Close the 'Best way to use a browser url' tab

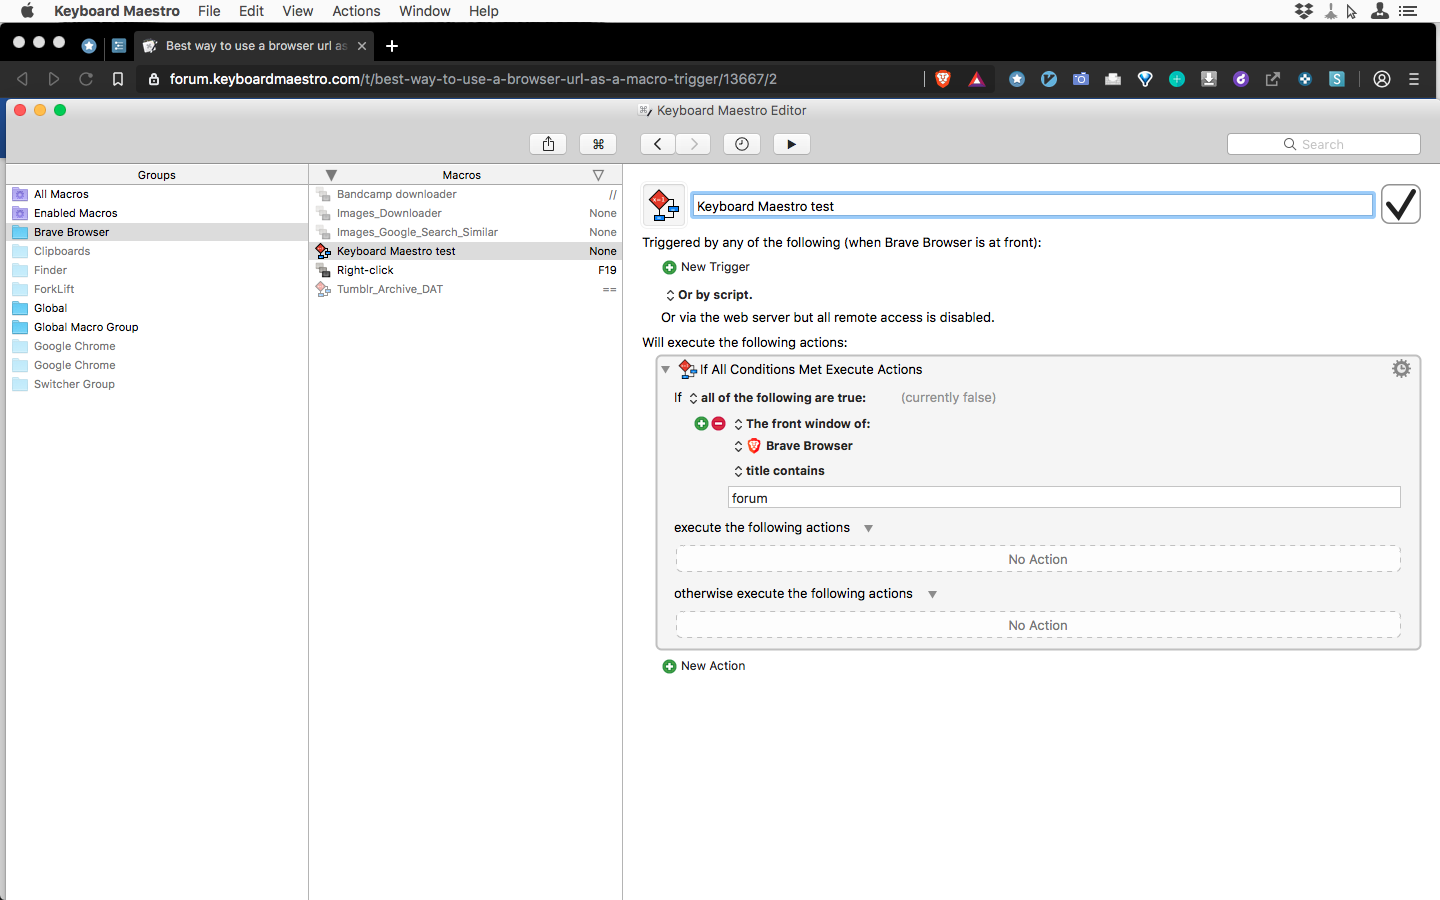tap(362, 46)
